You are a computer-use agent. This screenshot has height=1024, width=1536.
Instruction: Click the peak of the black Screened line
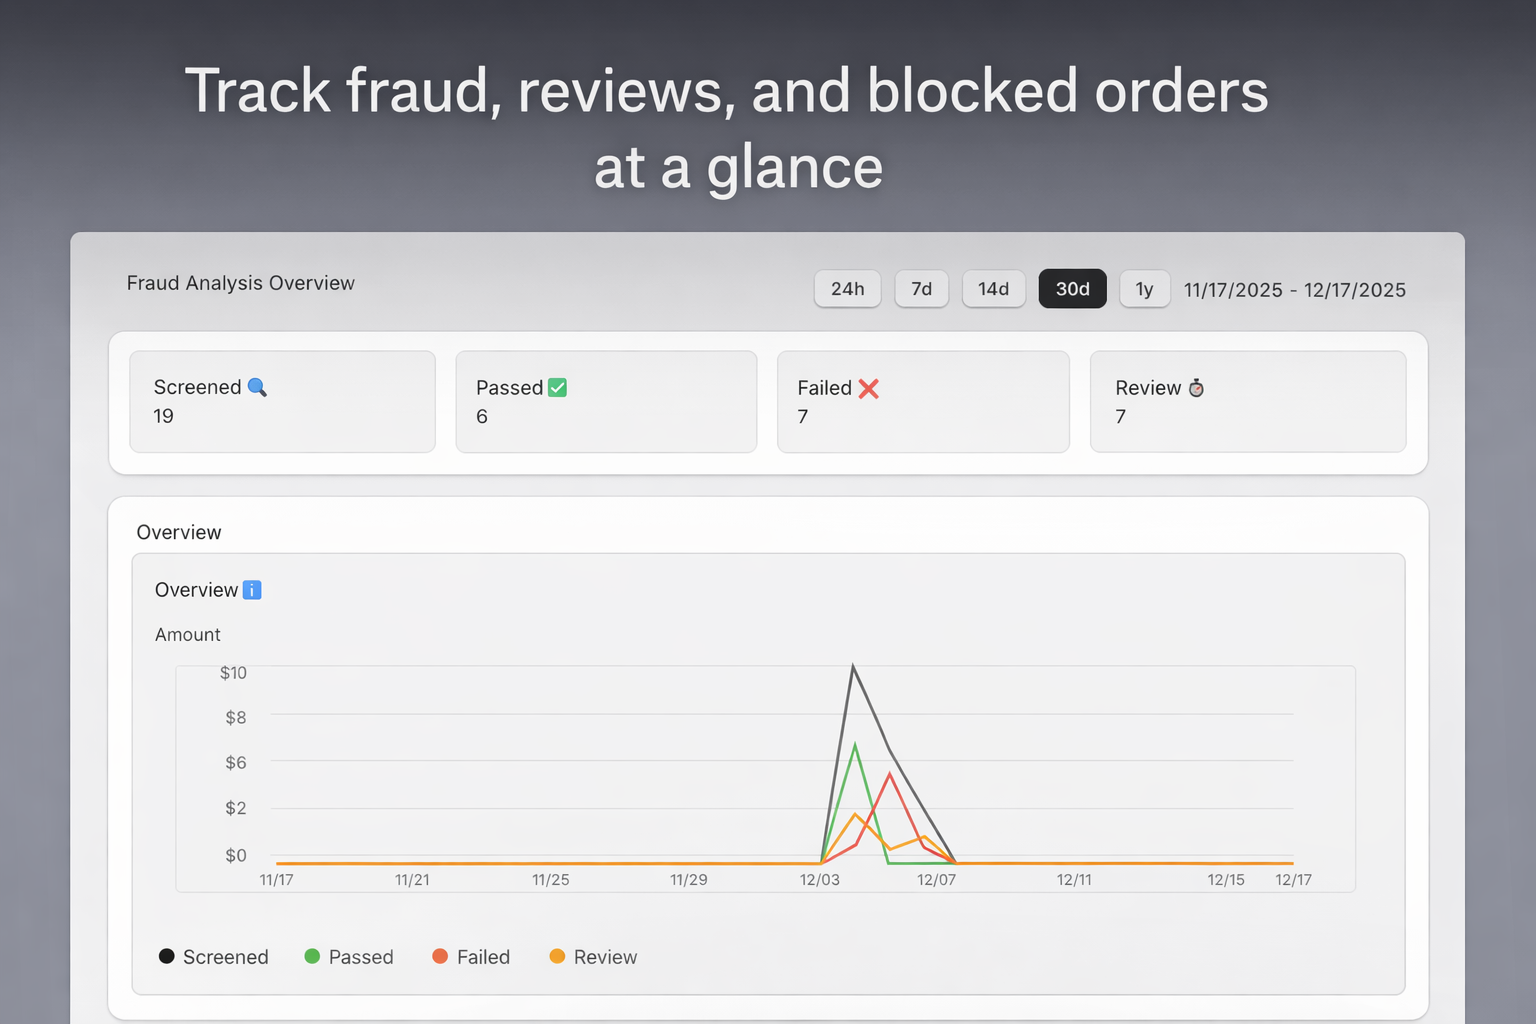click(853, 665)
